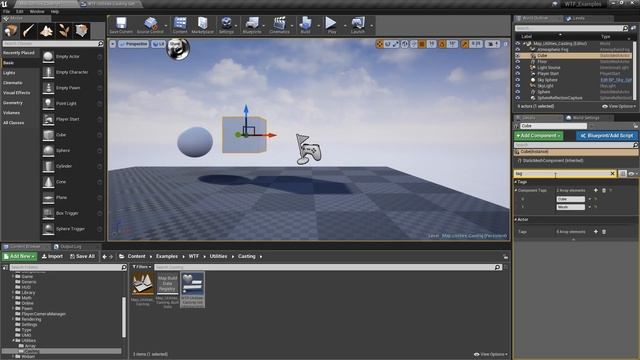Clear the details search field X
Screen dimensions: 640x360
[x=612, y=173]
